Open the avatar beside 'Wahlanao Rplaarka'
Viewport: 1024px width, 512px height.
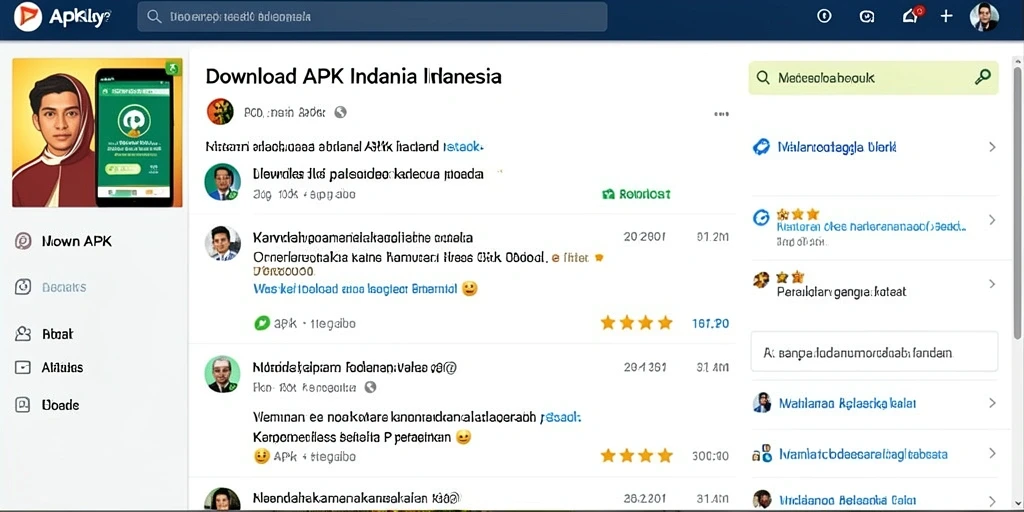click(x=762, y=402)
